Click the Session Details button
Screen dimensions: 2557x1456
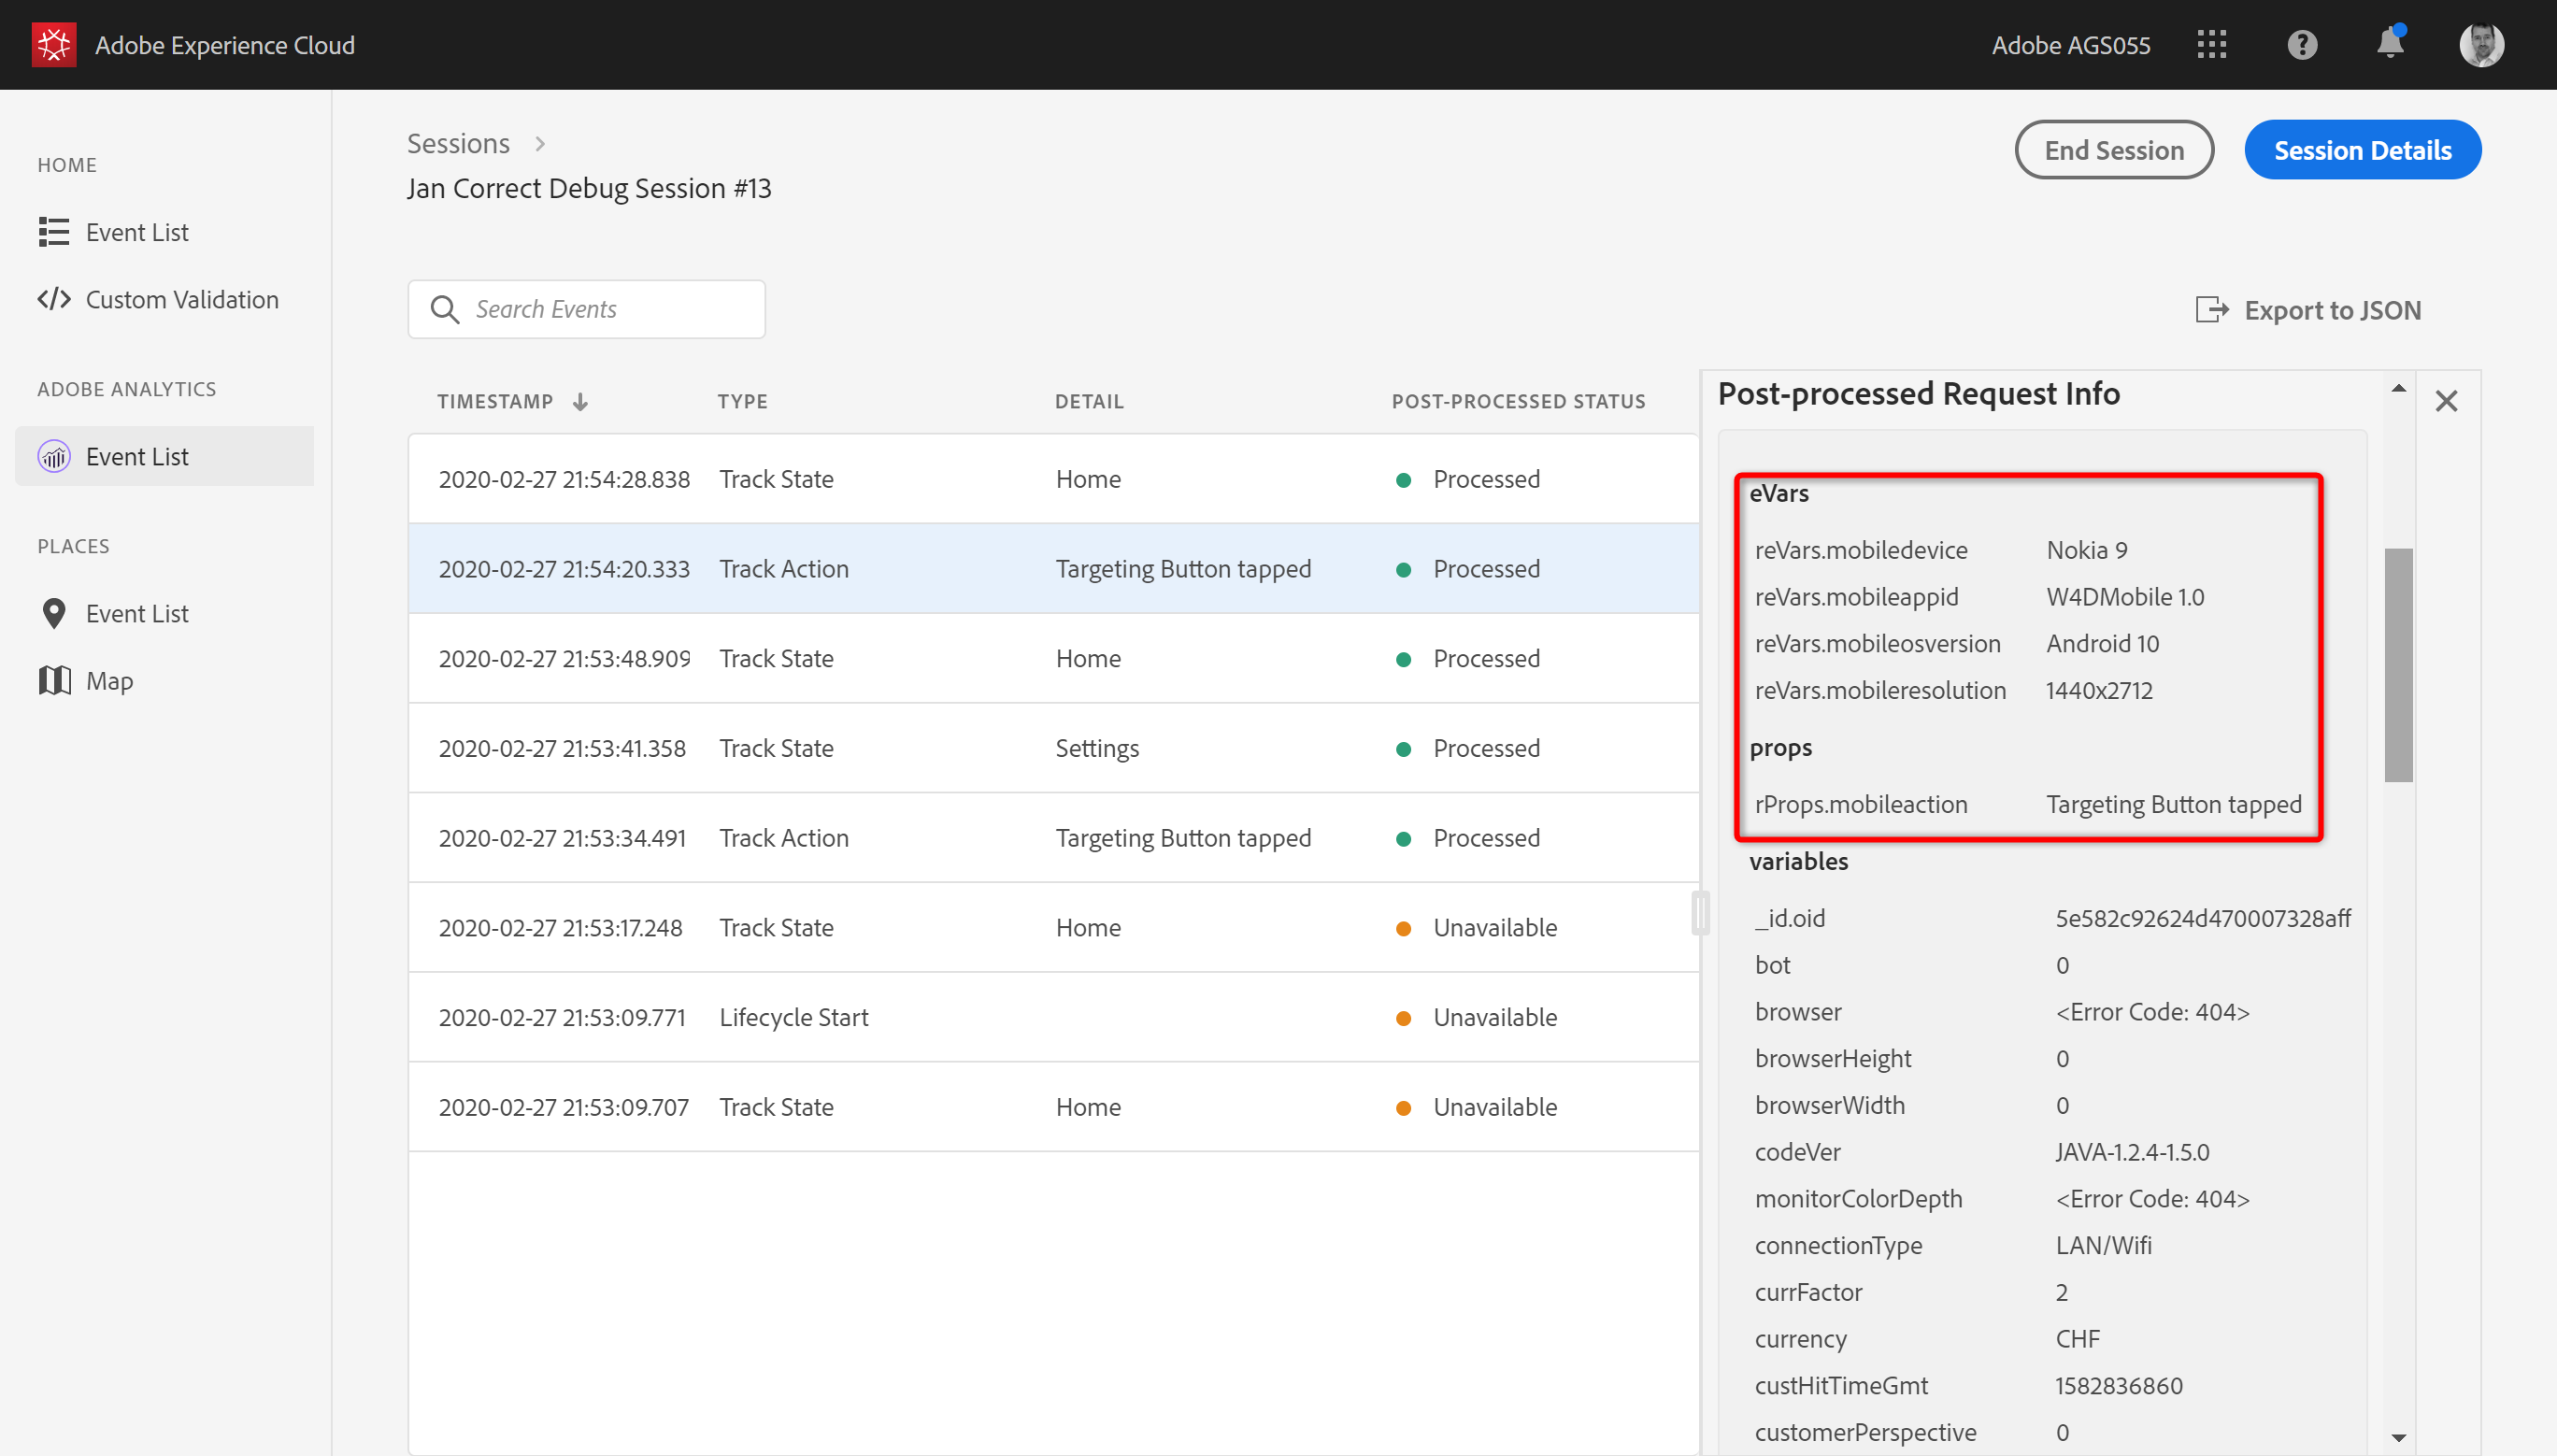pyautogui.click(x=2361, y=150)
